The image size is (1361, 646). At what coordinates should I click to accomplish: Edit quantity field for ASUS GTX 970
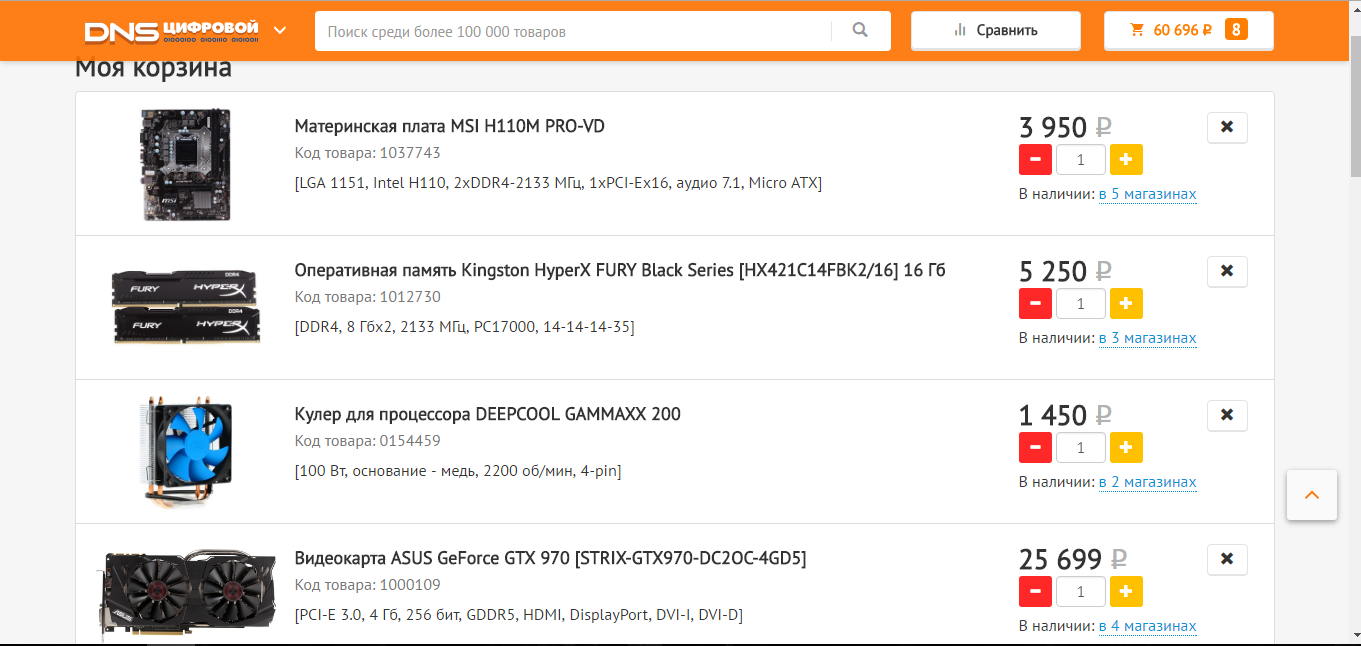1081,592
